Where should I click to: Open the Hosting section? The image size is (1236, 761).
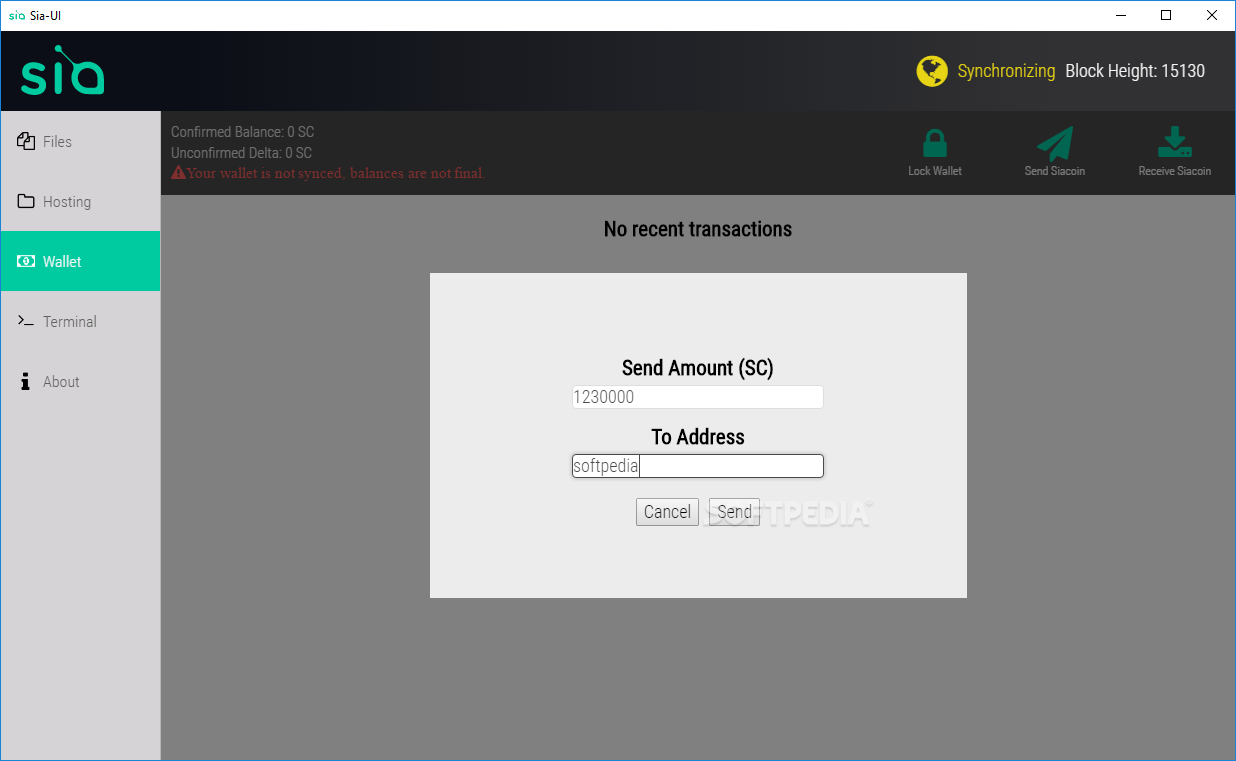pyautogui.click(x=80, y=201)
